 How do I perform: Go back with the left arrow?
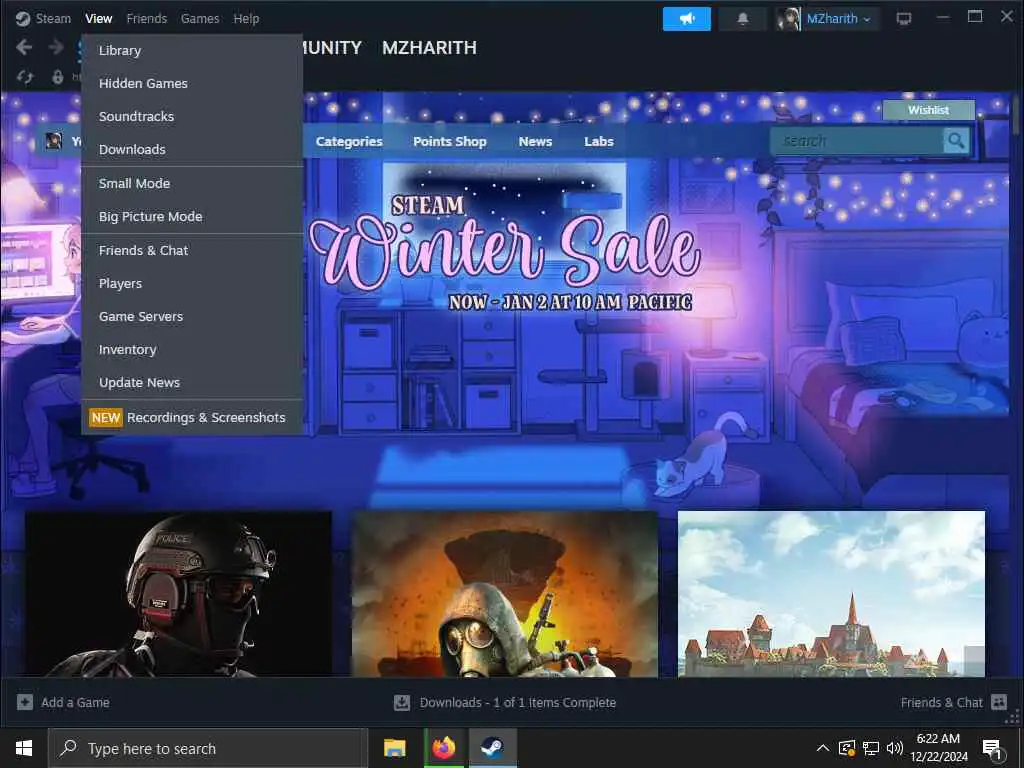click(24, 47)
